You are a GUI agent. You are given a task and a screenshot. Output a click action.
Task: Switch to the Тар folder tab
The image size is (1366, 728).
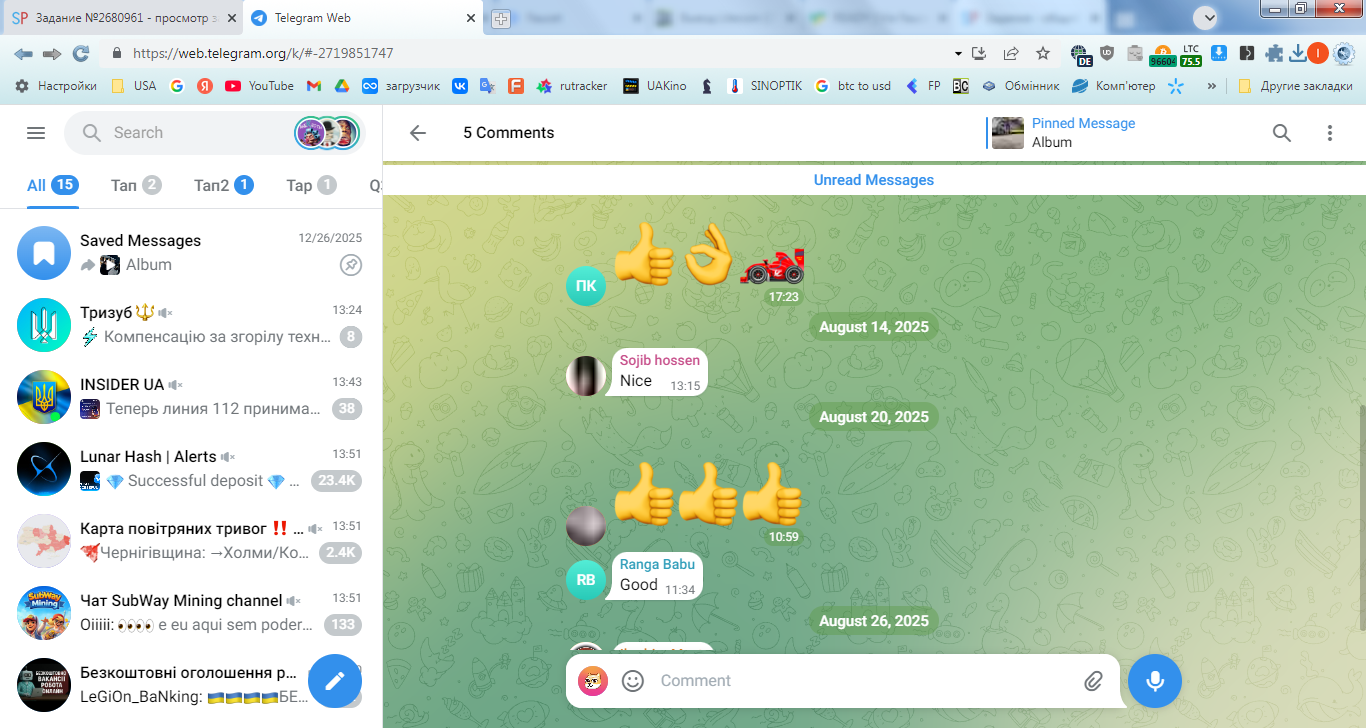coord(311,185)
